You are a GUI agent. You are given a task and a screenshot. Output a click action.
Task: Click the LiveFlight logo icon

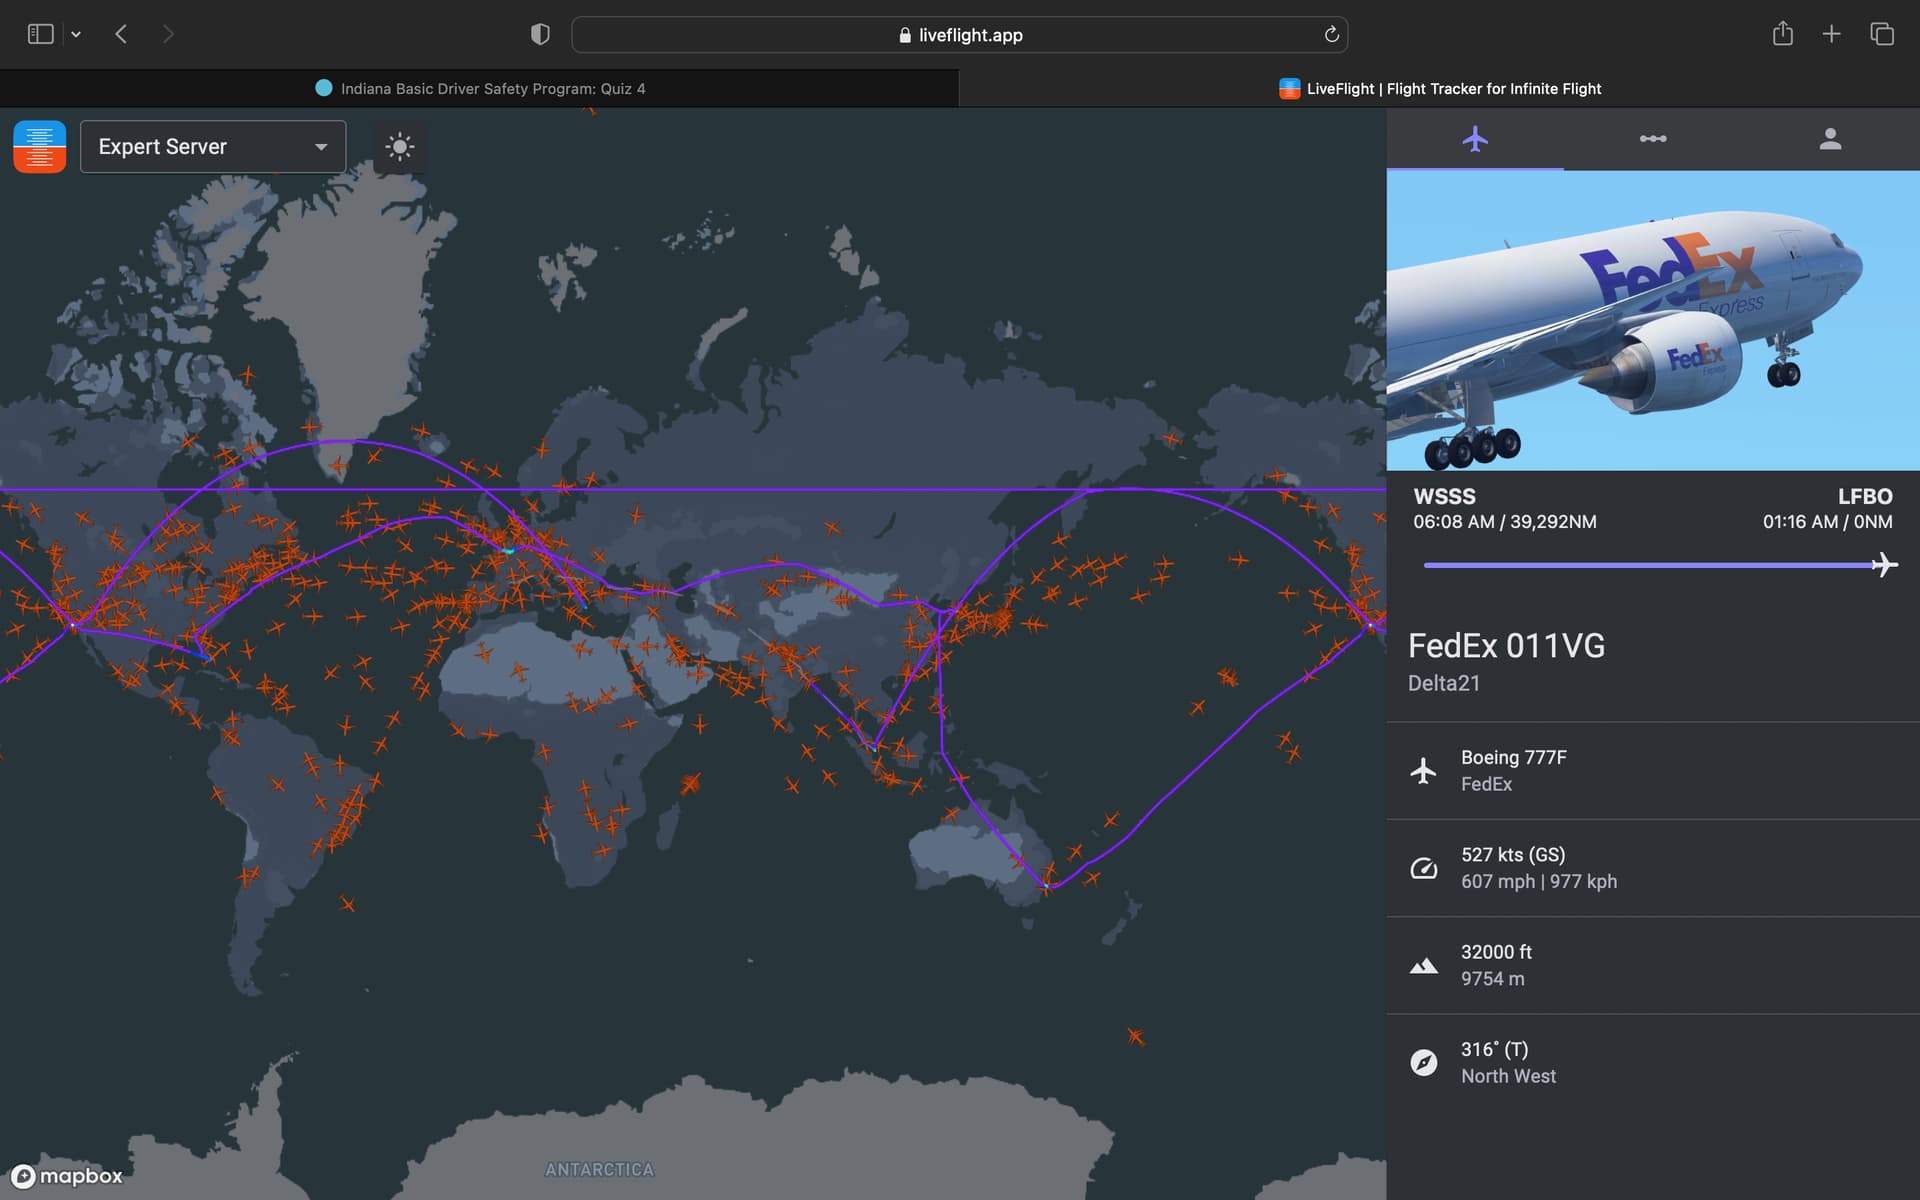tap(40, 147)
